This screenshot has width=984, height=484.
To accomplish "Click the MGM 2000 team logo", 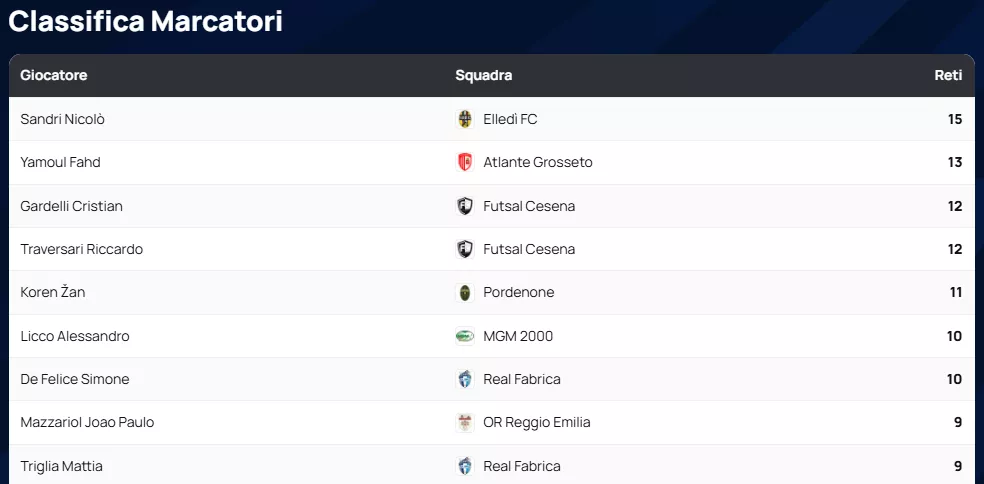I will 464,336.
